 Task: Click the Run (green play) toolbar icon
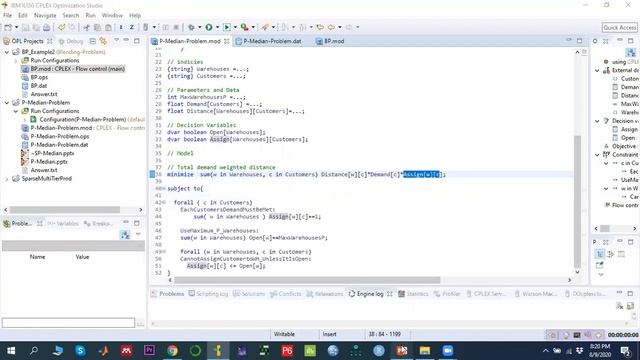pyautogui.click(x=209, y=27)
